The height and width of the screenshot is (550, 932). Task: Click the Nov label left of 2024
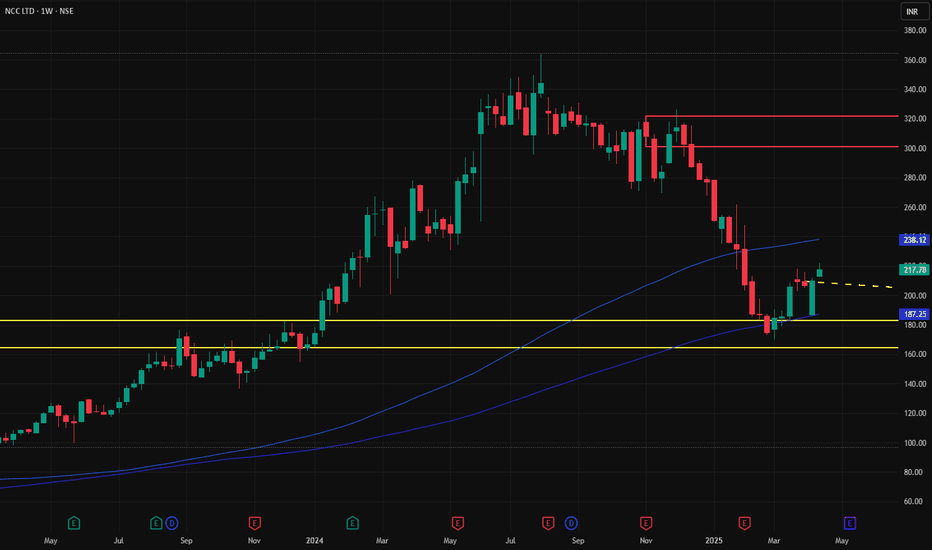(x=254, y=540)
